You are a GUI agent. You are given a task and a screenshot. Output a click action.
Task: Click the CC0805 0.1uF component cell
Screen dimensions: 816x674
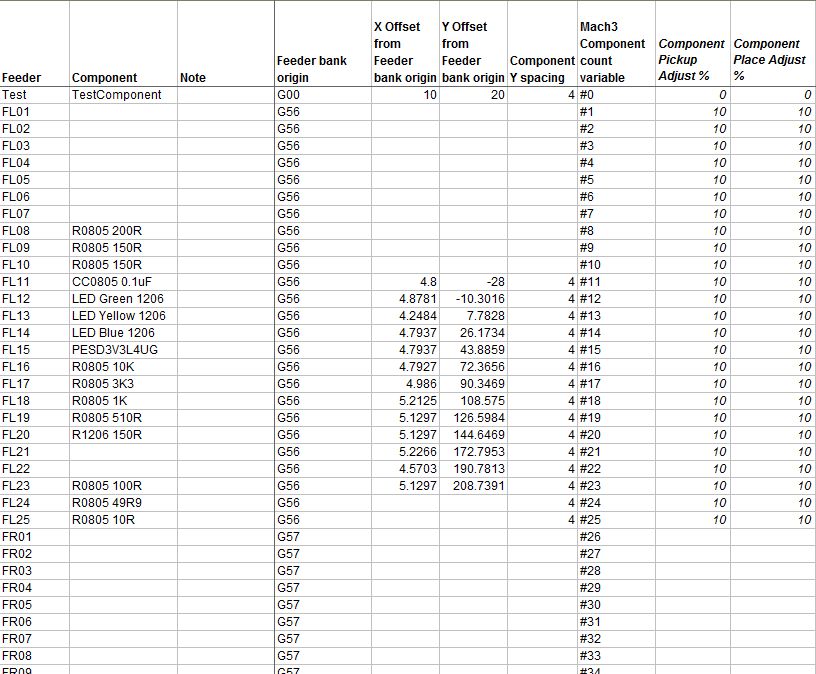109,282
